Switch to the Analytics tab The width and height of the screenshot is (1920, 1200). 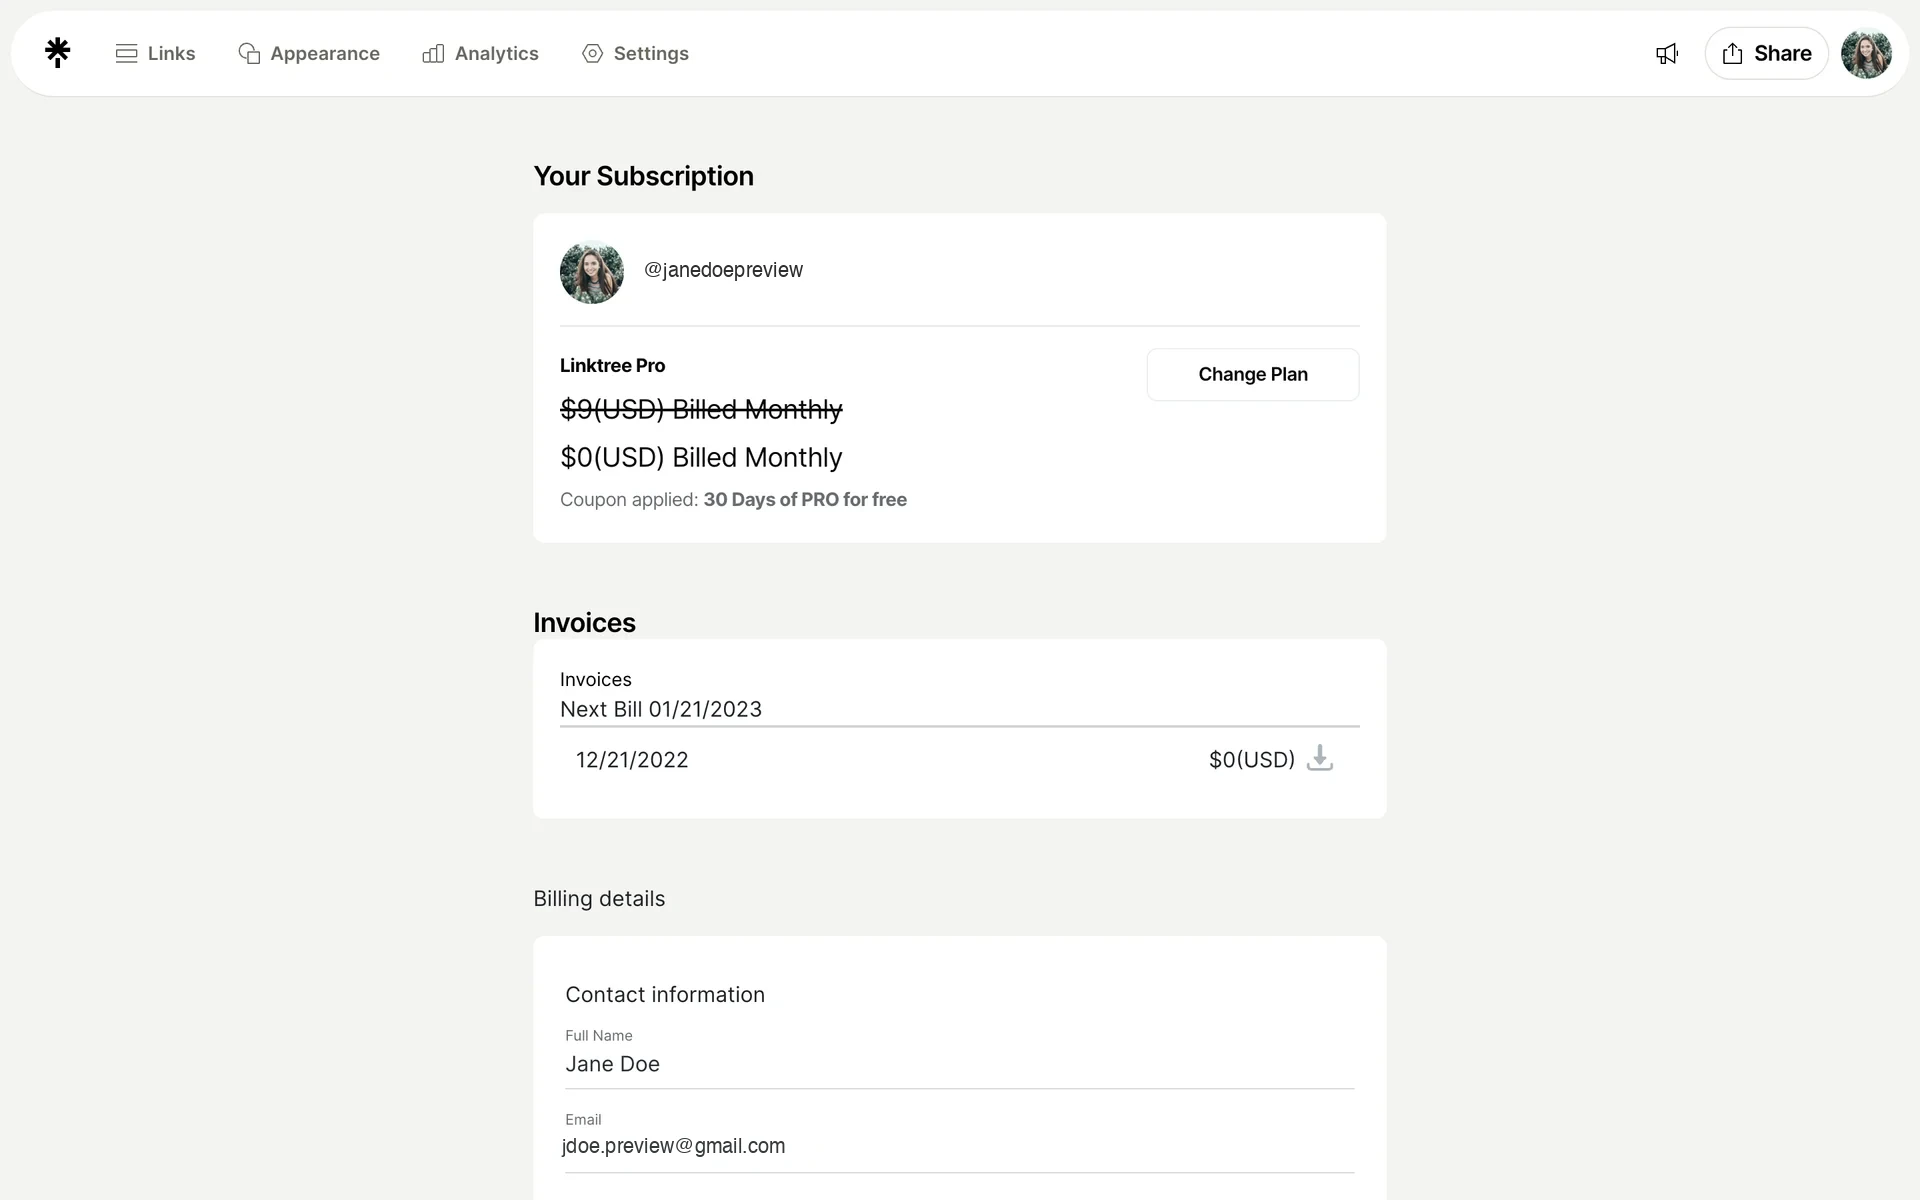[480, 53]
